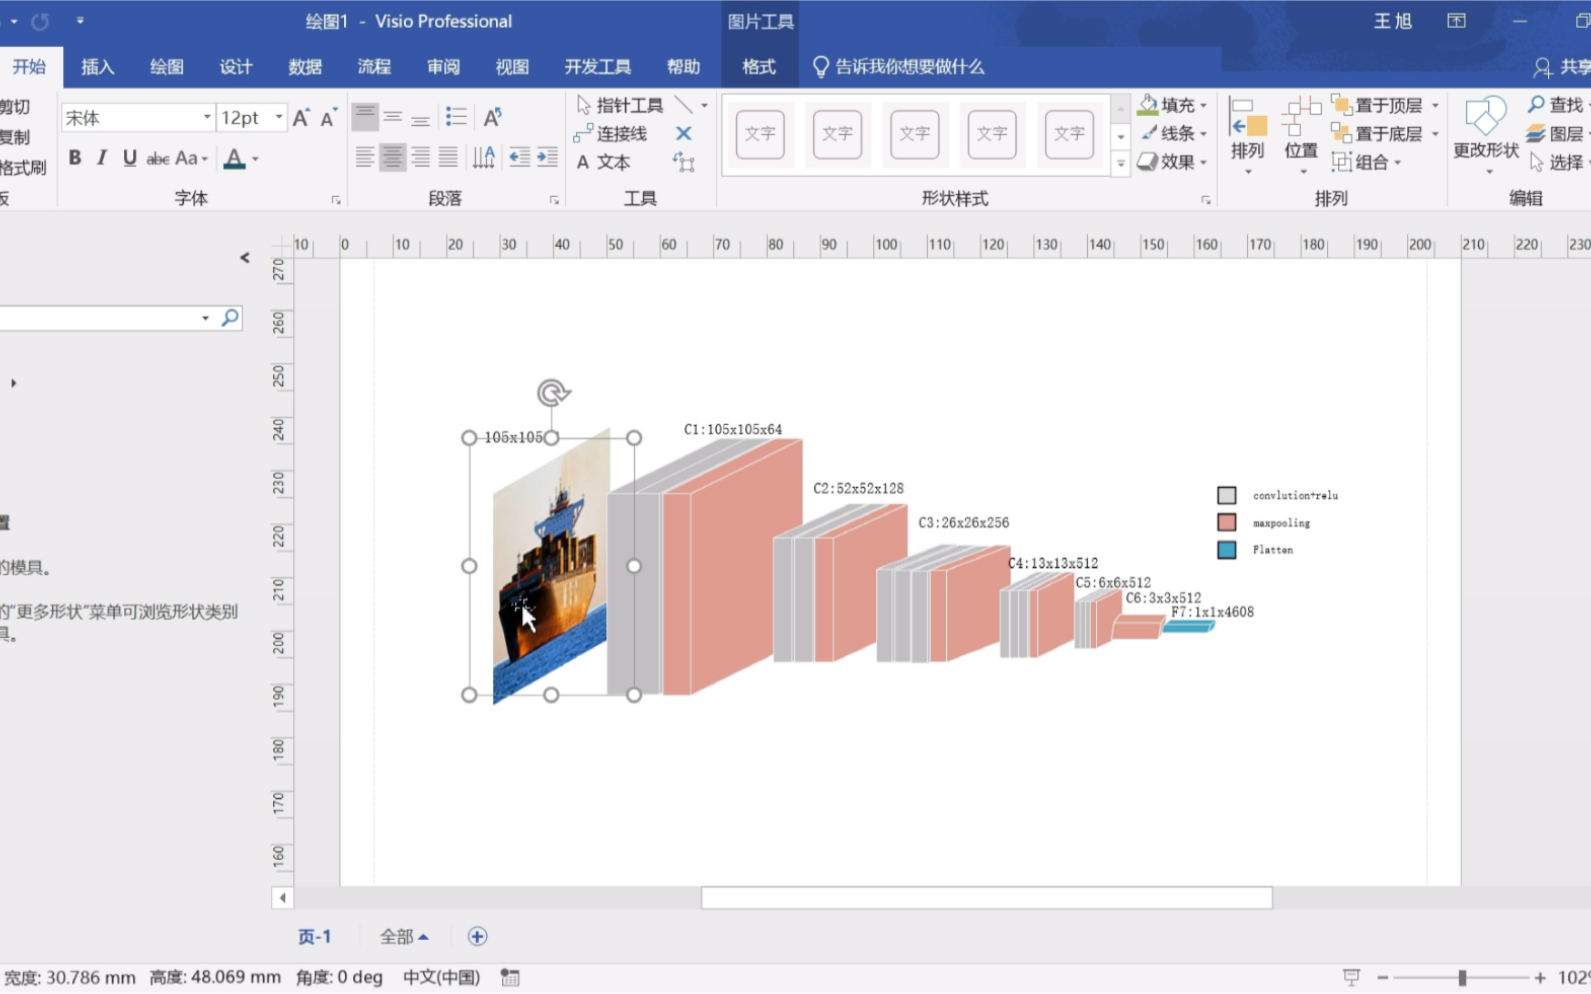Open the font name dropdown (宋体)

(x=207, y=118)
